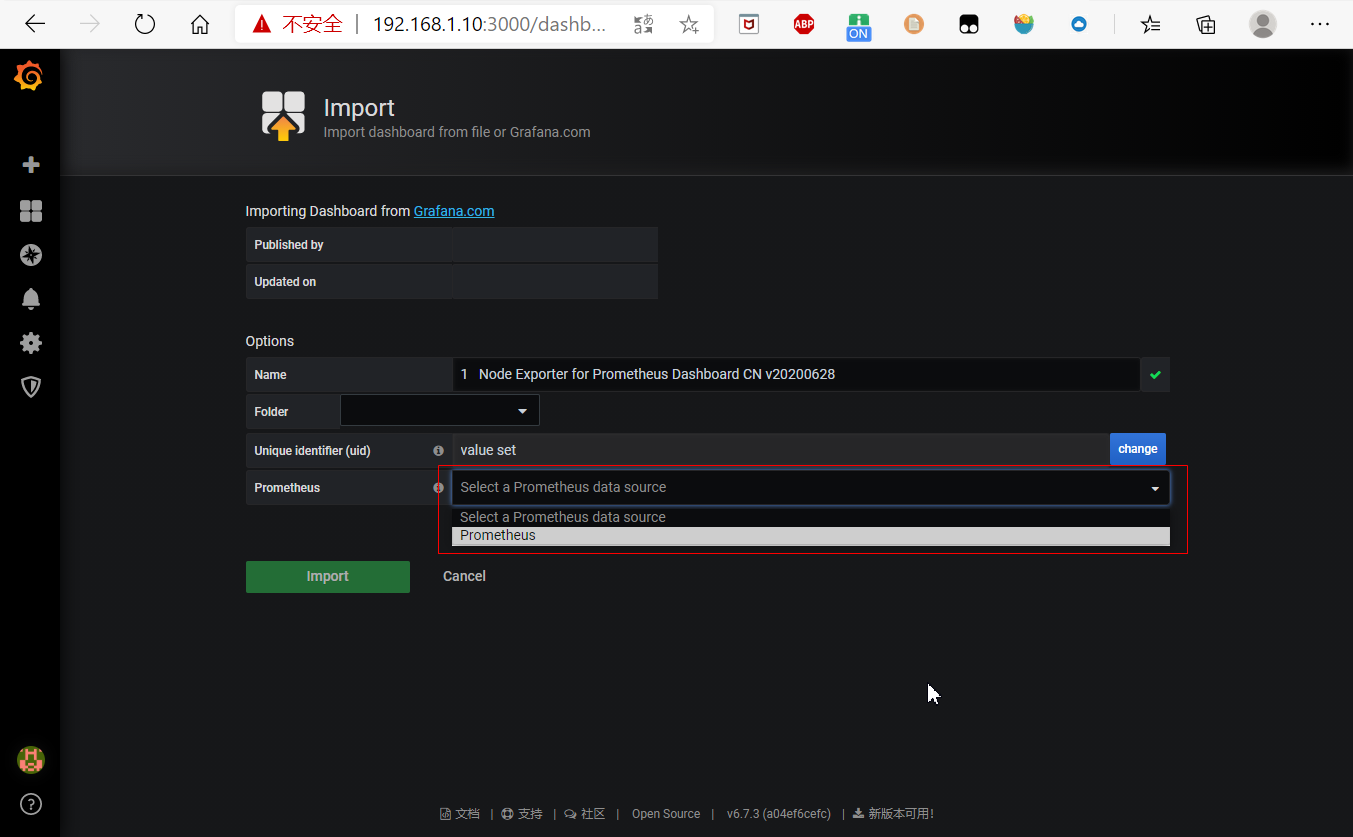This screenshot has height=837, width=1353.
Task: Open the 支持 footer link
Action: tap(522, 814)
